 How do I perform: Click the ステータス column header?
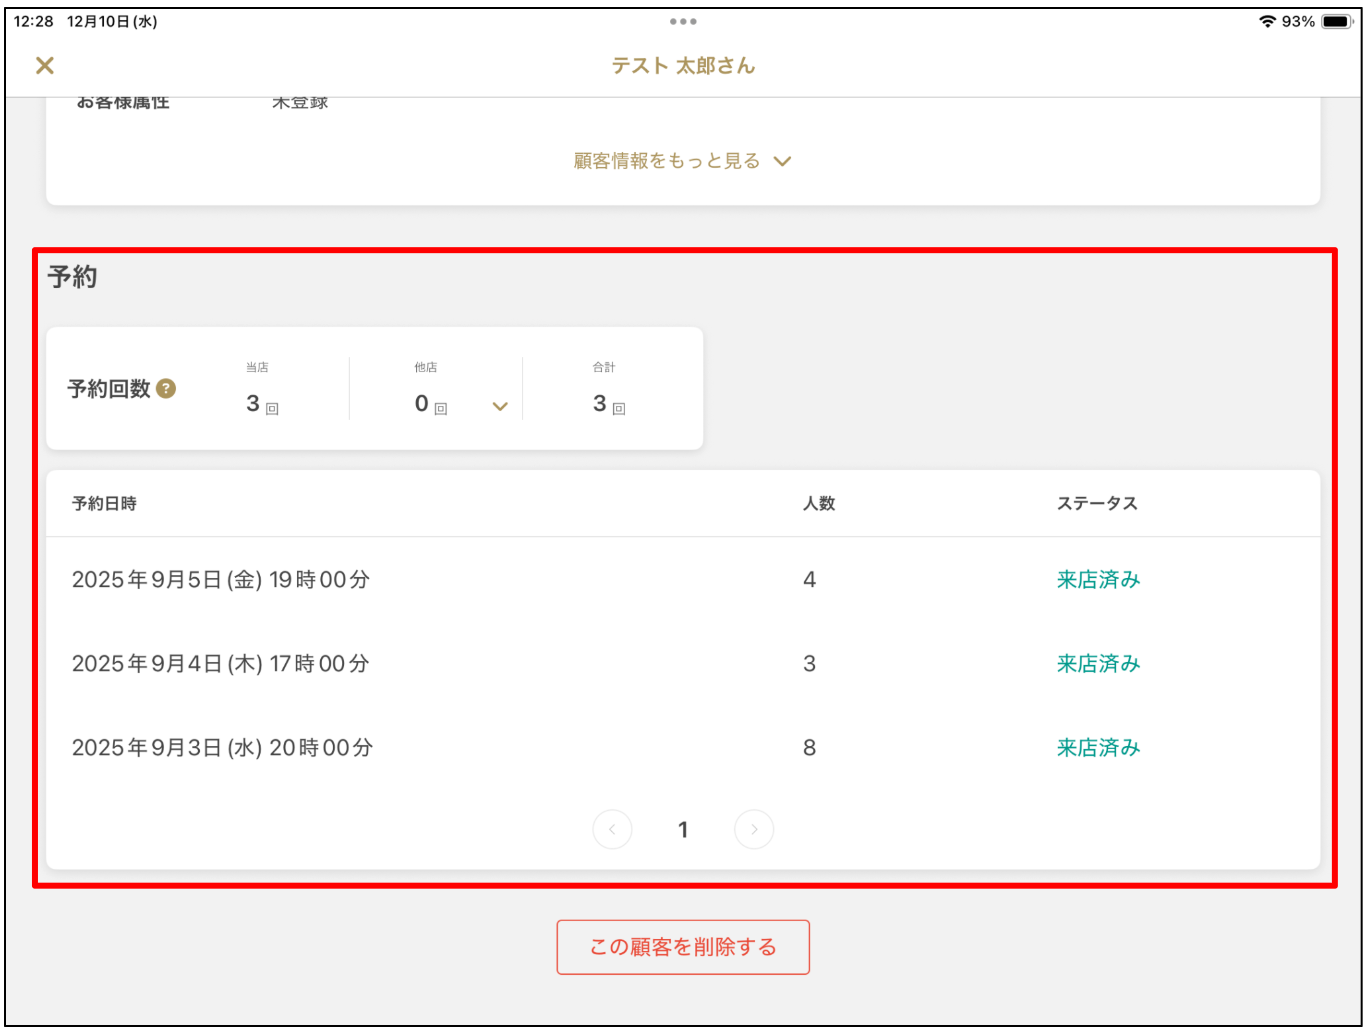click(x=1097, y=504)
